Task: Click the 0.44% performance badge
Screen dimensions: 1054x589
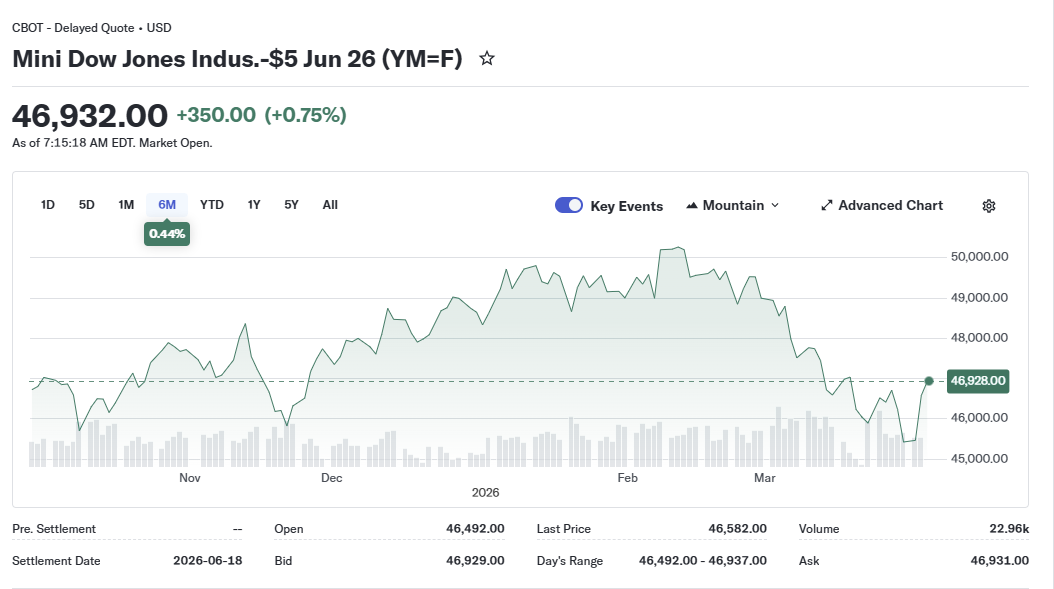Action: (166, 233)
